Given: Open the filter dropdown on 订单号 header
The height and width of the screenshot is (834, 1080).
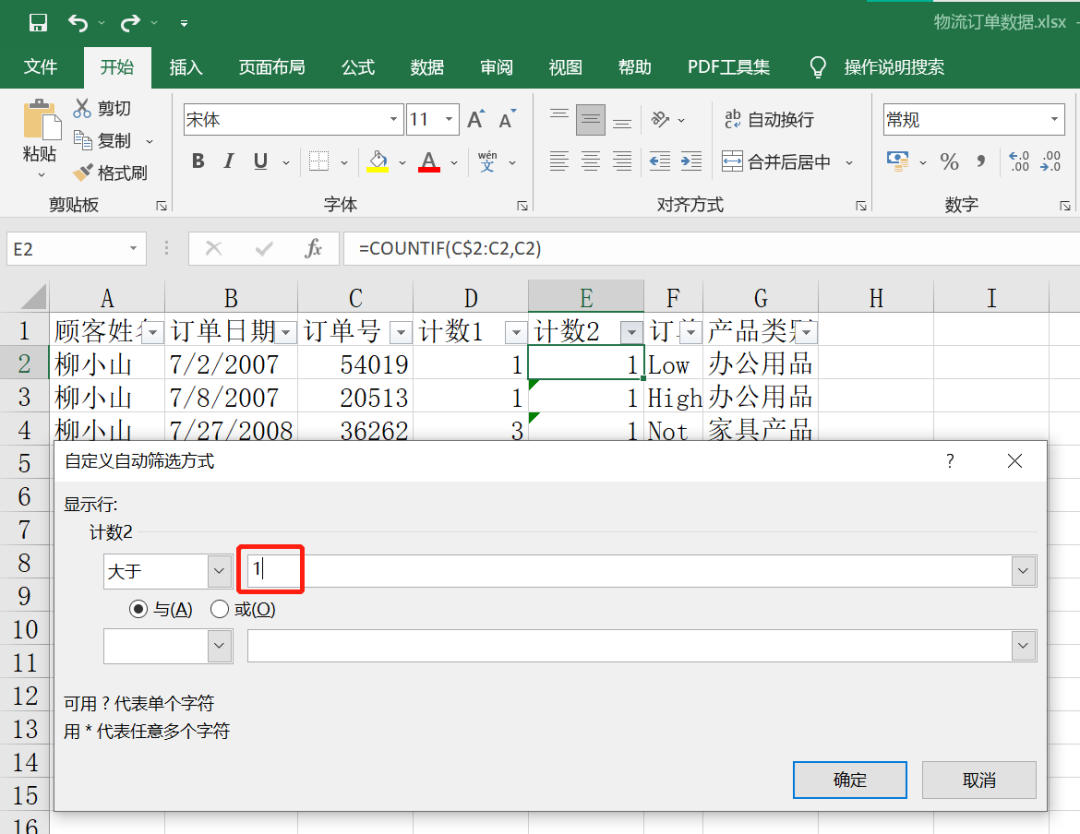Looking at the screenshot, I should click(400, 333).
